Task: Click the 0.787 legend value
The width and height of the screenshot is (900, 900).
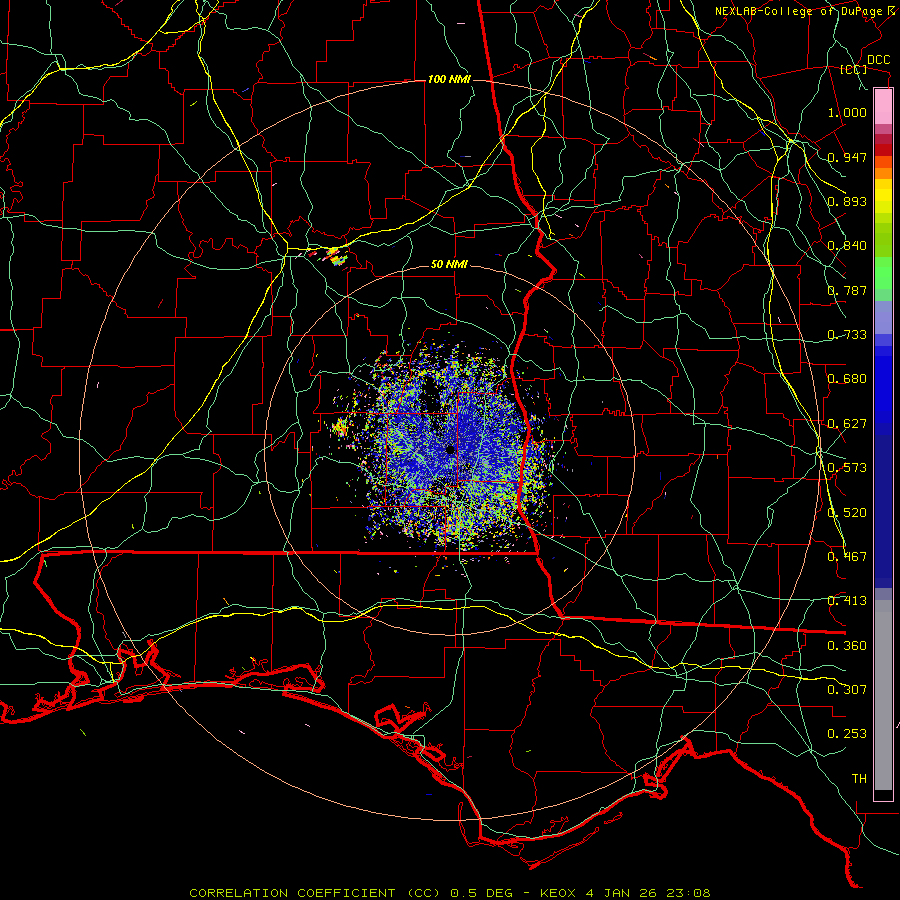Action: (x=847, y=290)
